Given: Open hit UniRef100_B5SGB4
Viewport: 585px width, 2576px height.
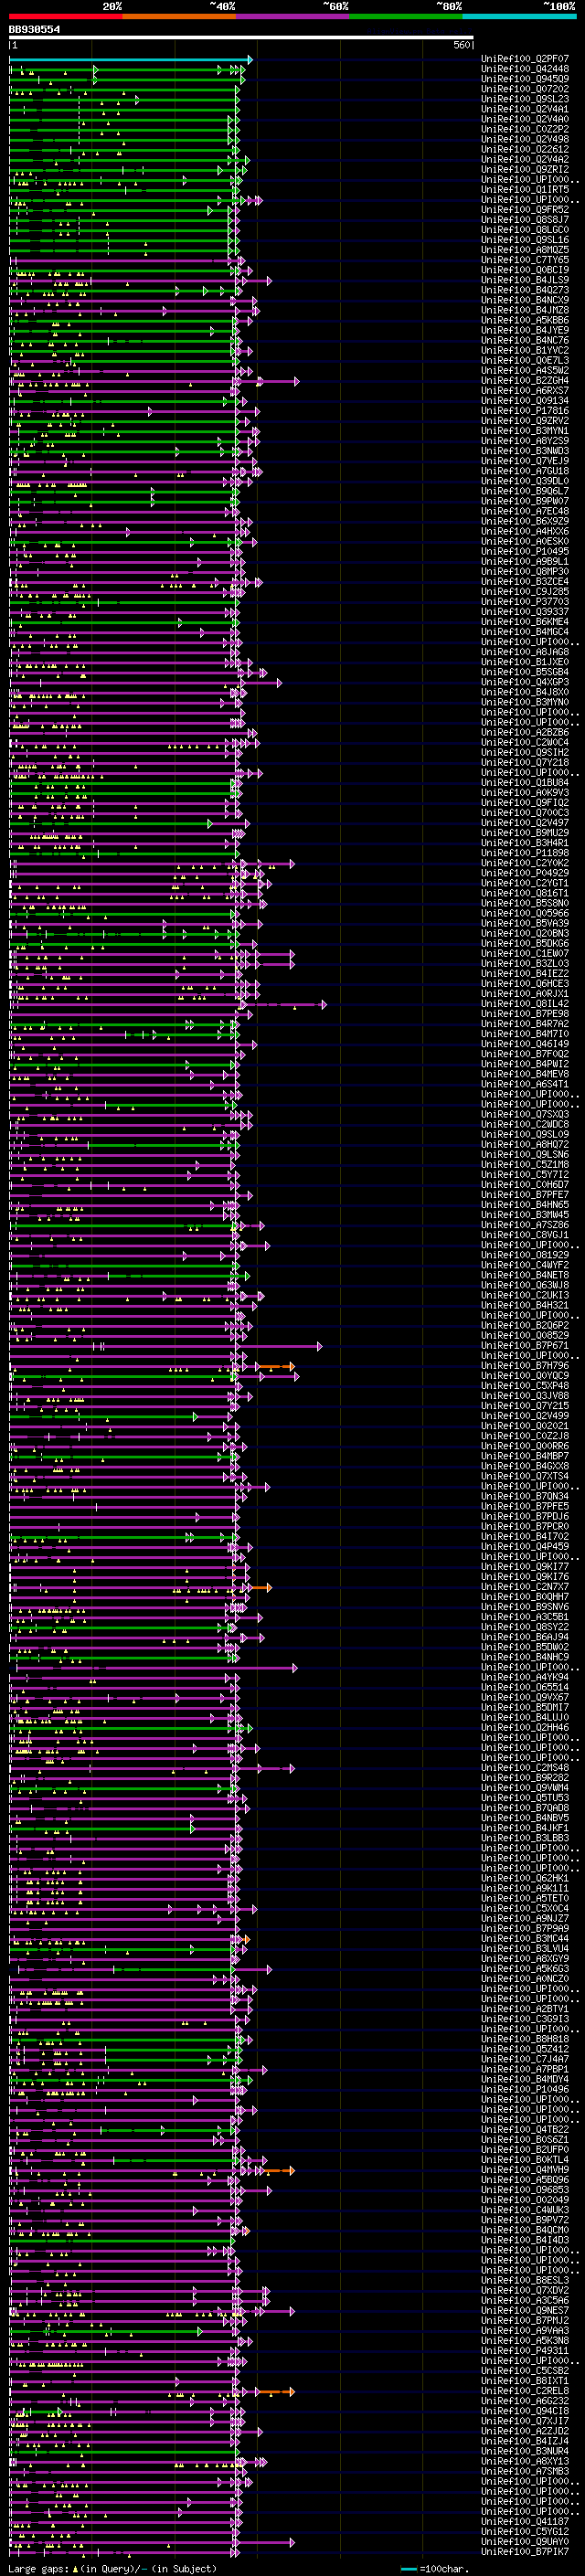Looking at the screenshot, I should point(524,671).
